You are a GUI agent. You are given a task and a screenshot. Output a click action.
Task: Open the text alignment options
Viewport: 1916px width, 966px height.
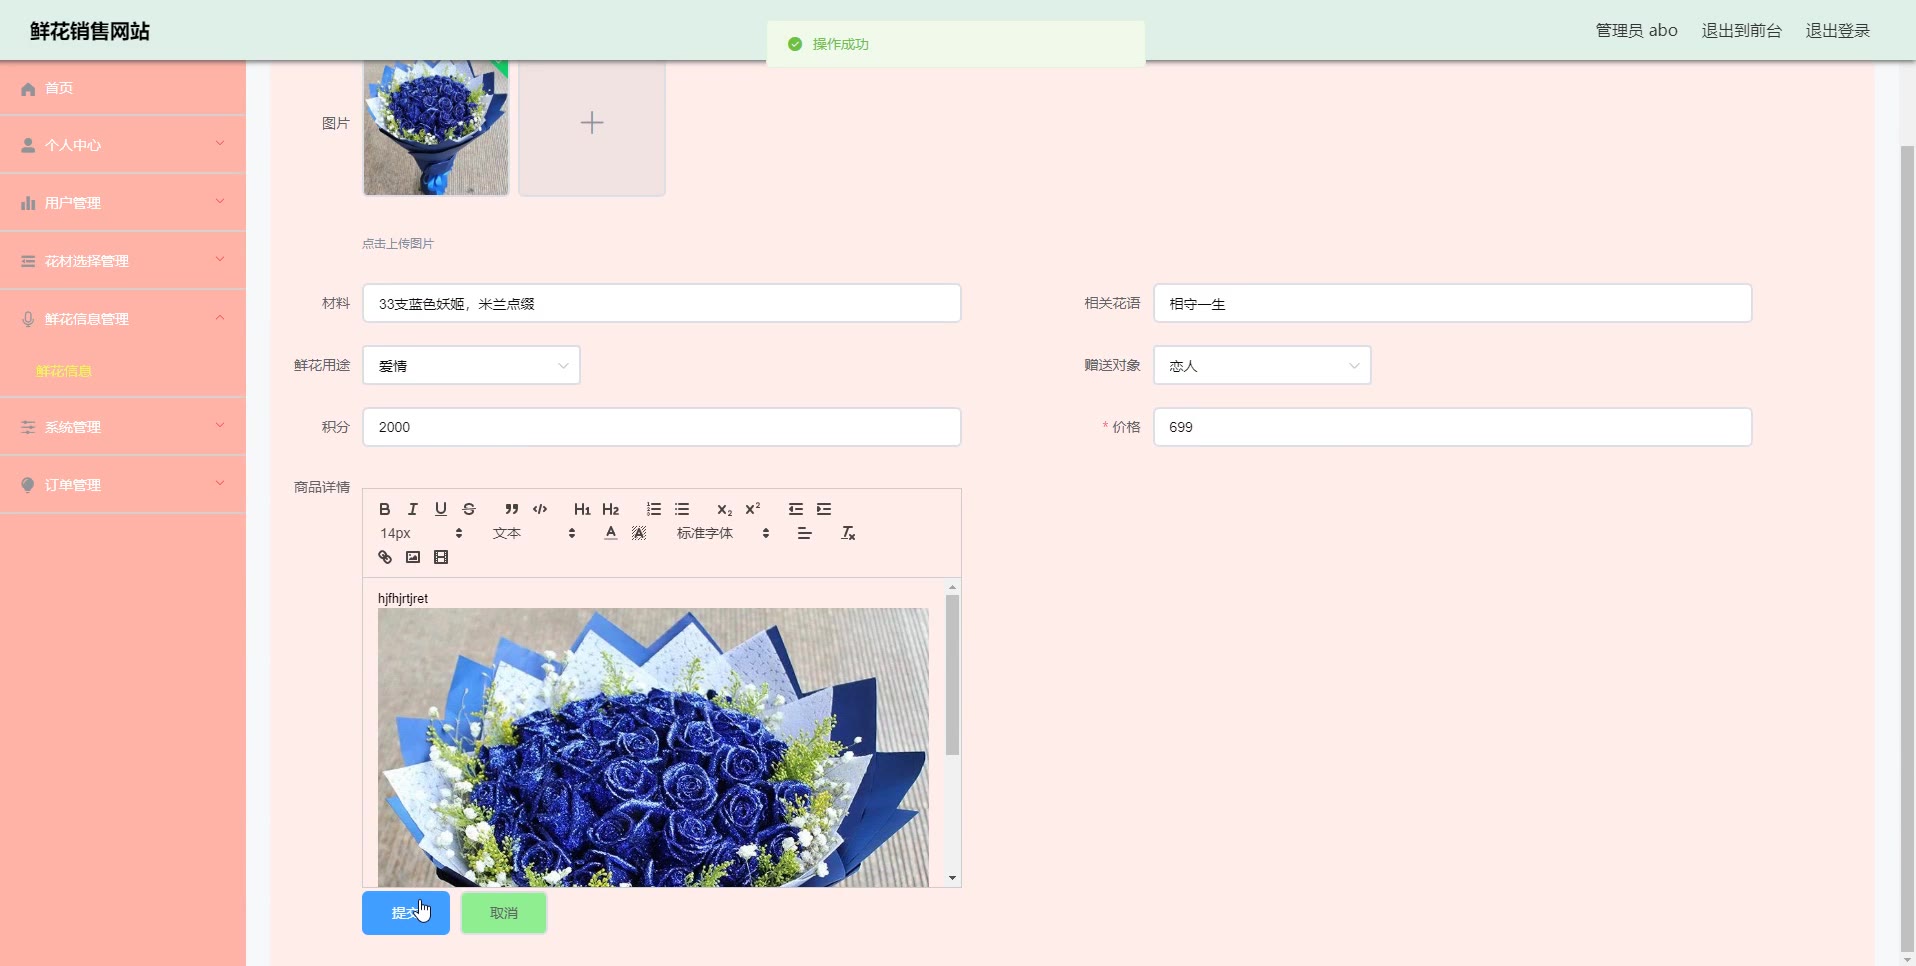pyautogui.click(x=804, y=533)
